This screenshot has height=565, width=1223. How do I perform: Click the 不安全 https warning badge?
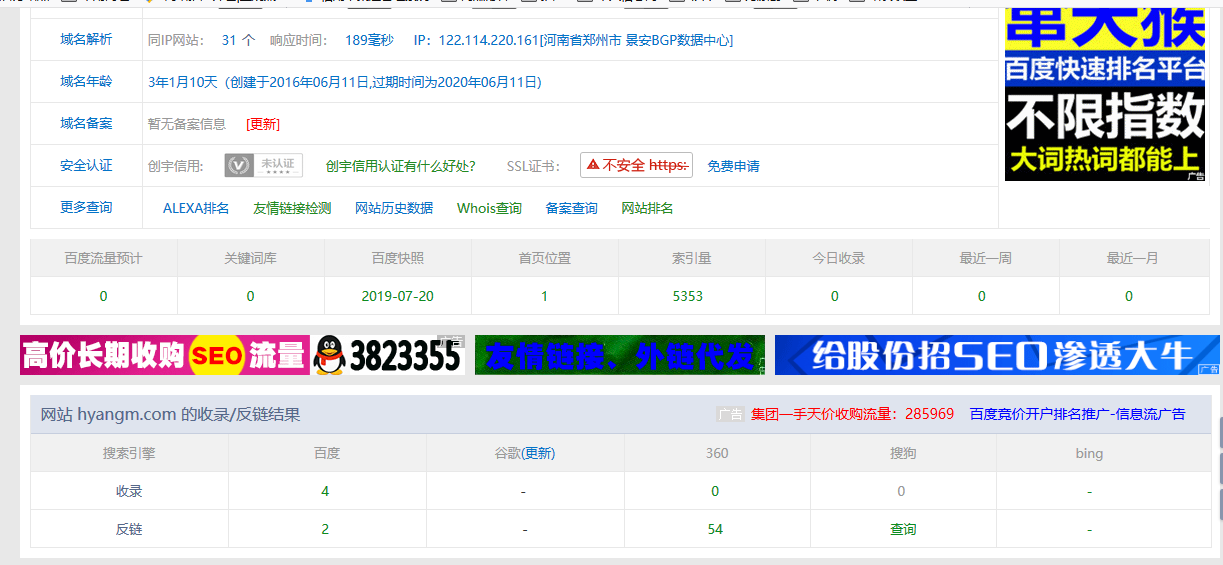pos(636,165)
